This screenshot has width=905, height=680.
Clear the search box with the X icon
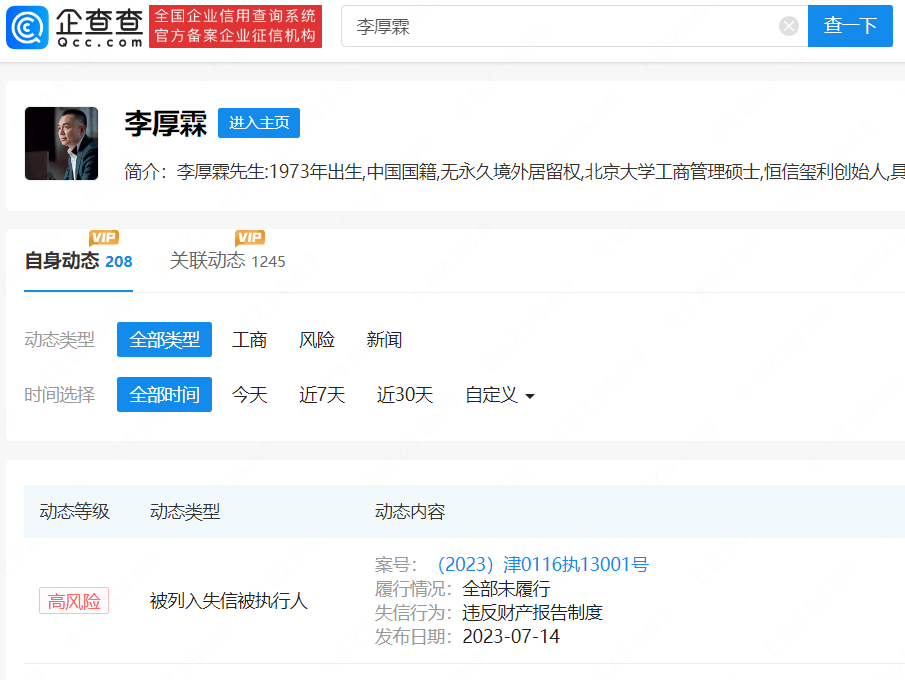789,26
